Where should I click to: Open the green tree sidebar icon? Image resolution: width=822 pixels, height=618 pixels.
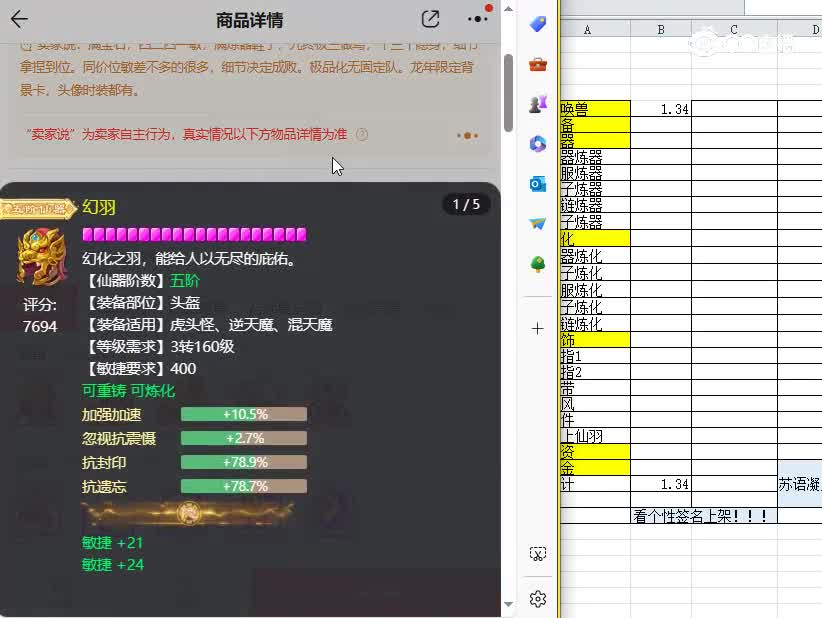click(x=538, y=264)
